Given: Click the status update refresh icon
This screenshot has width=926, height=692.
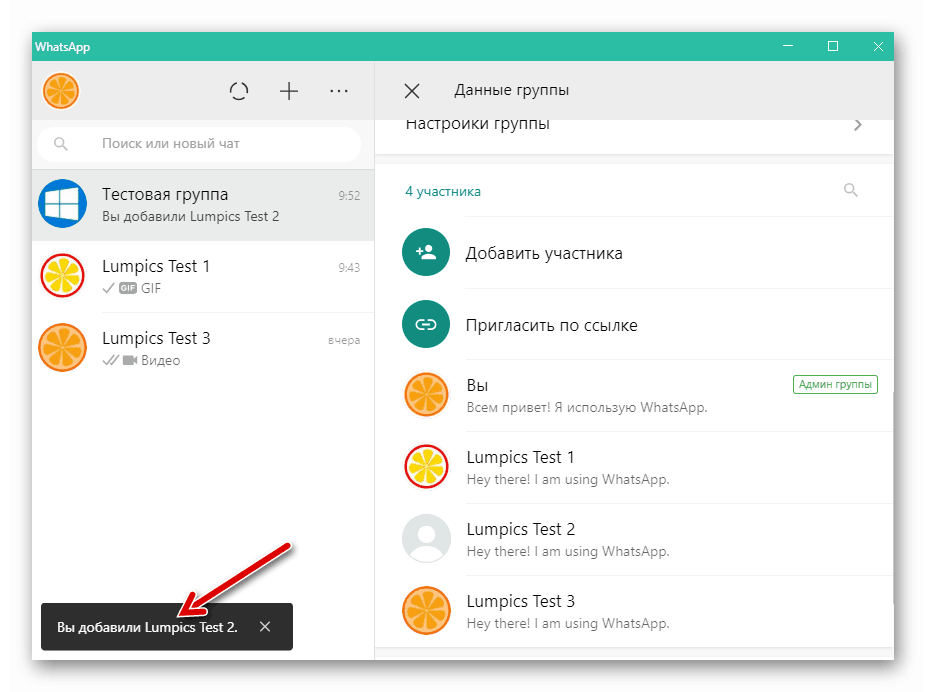Looking at the screenshot, I should 239,91.
